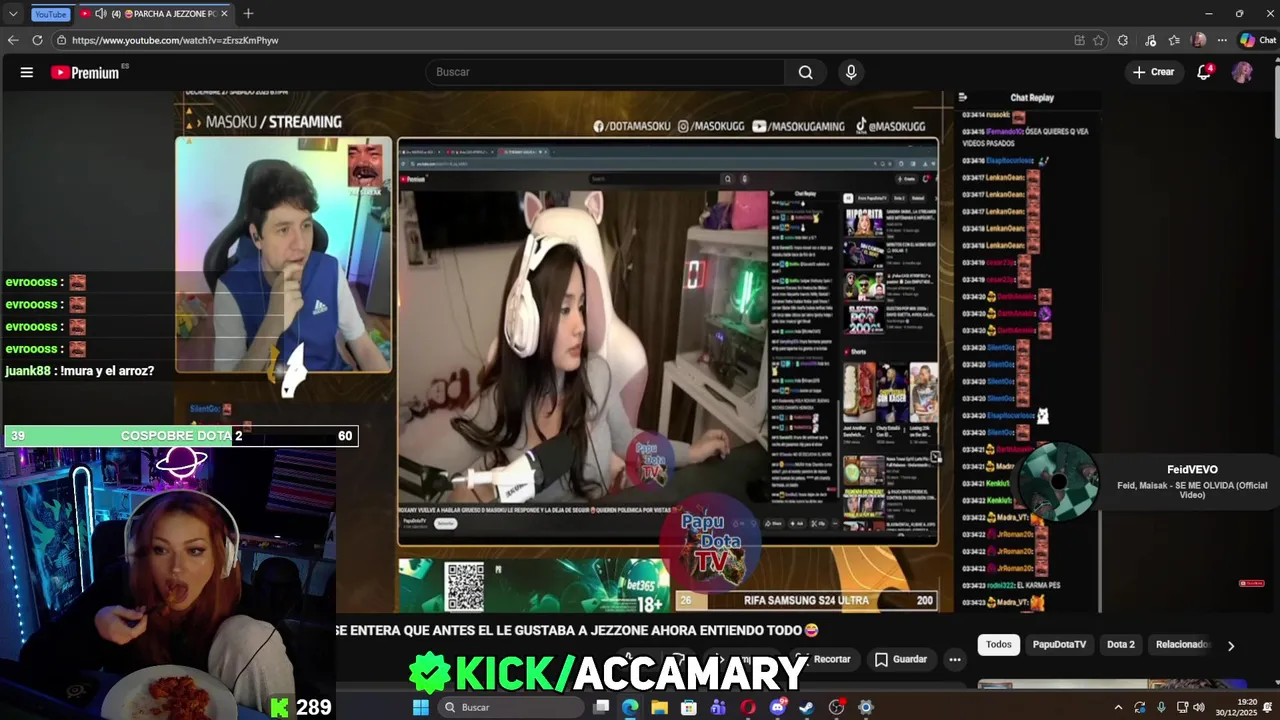The image size is (1280, 720).
Task: Click the FeidVEVO end card title
Action: pyautogui.click(x=1192, y=470)
